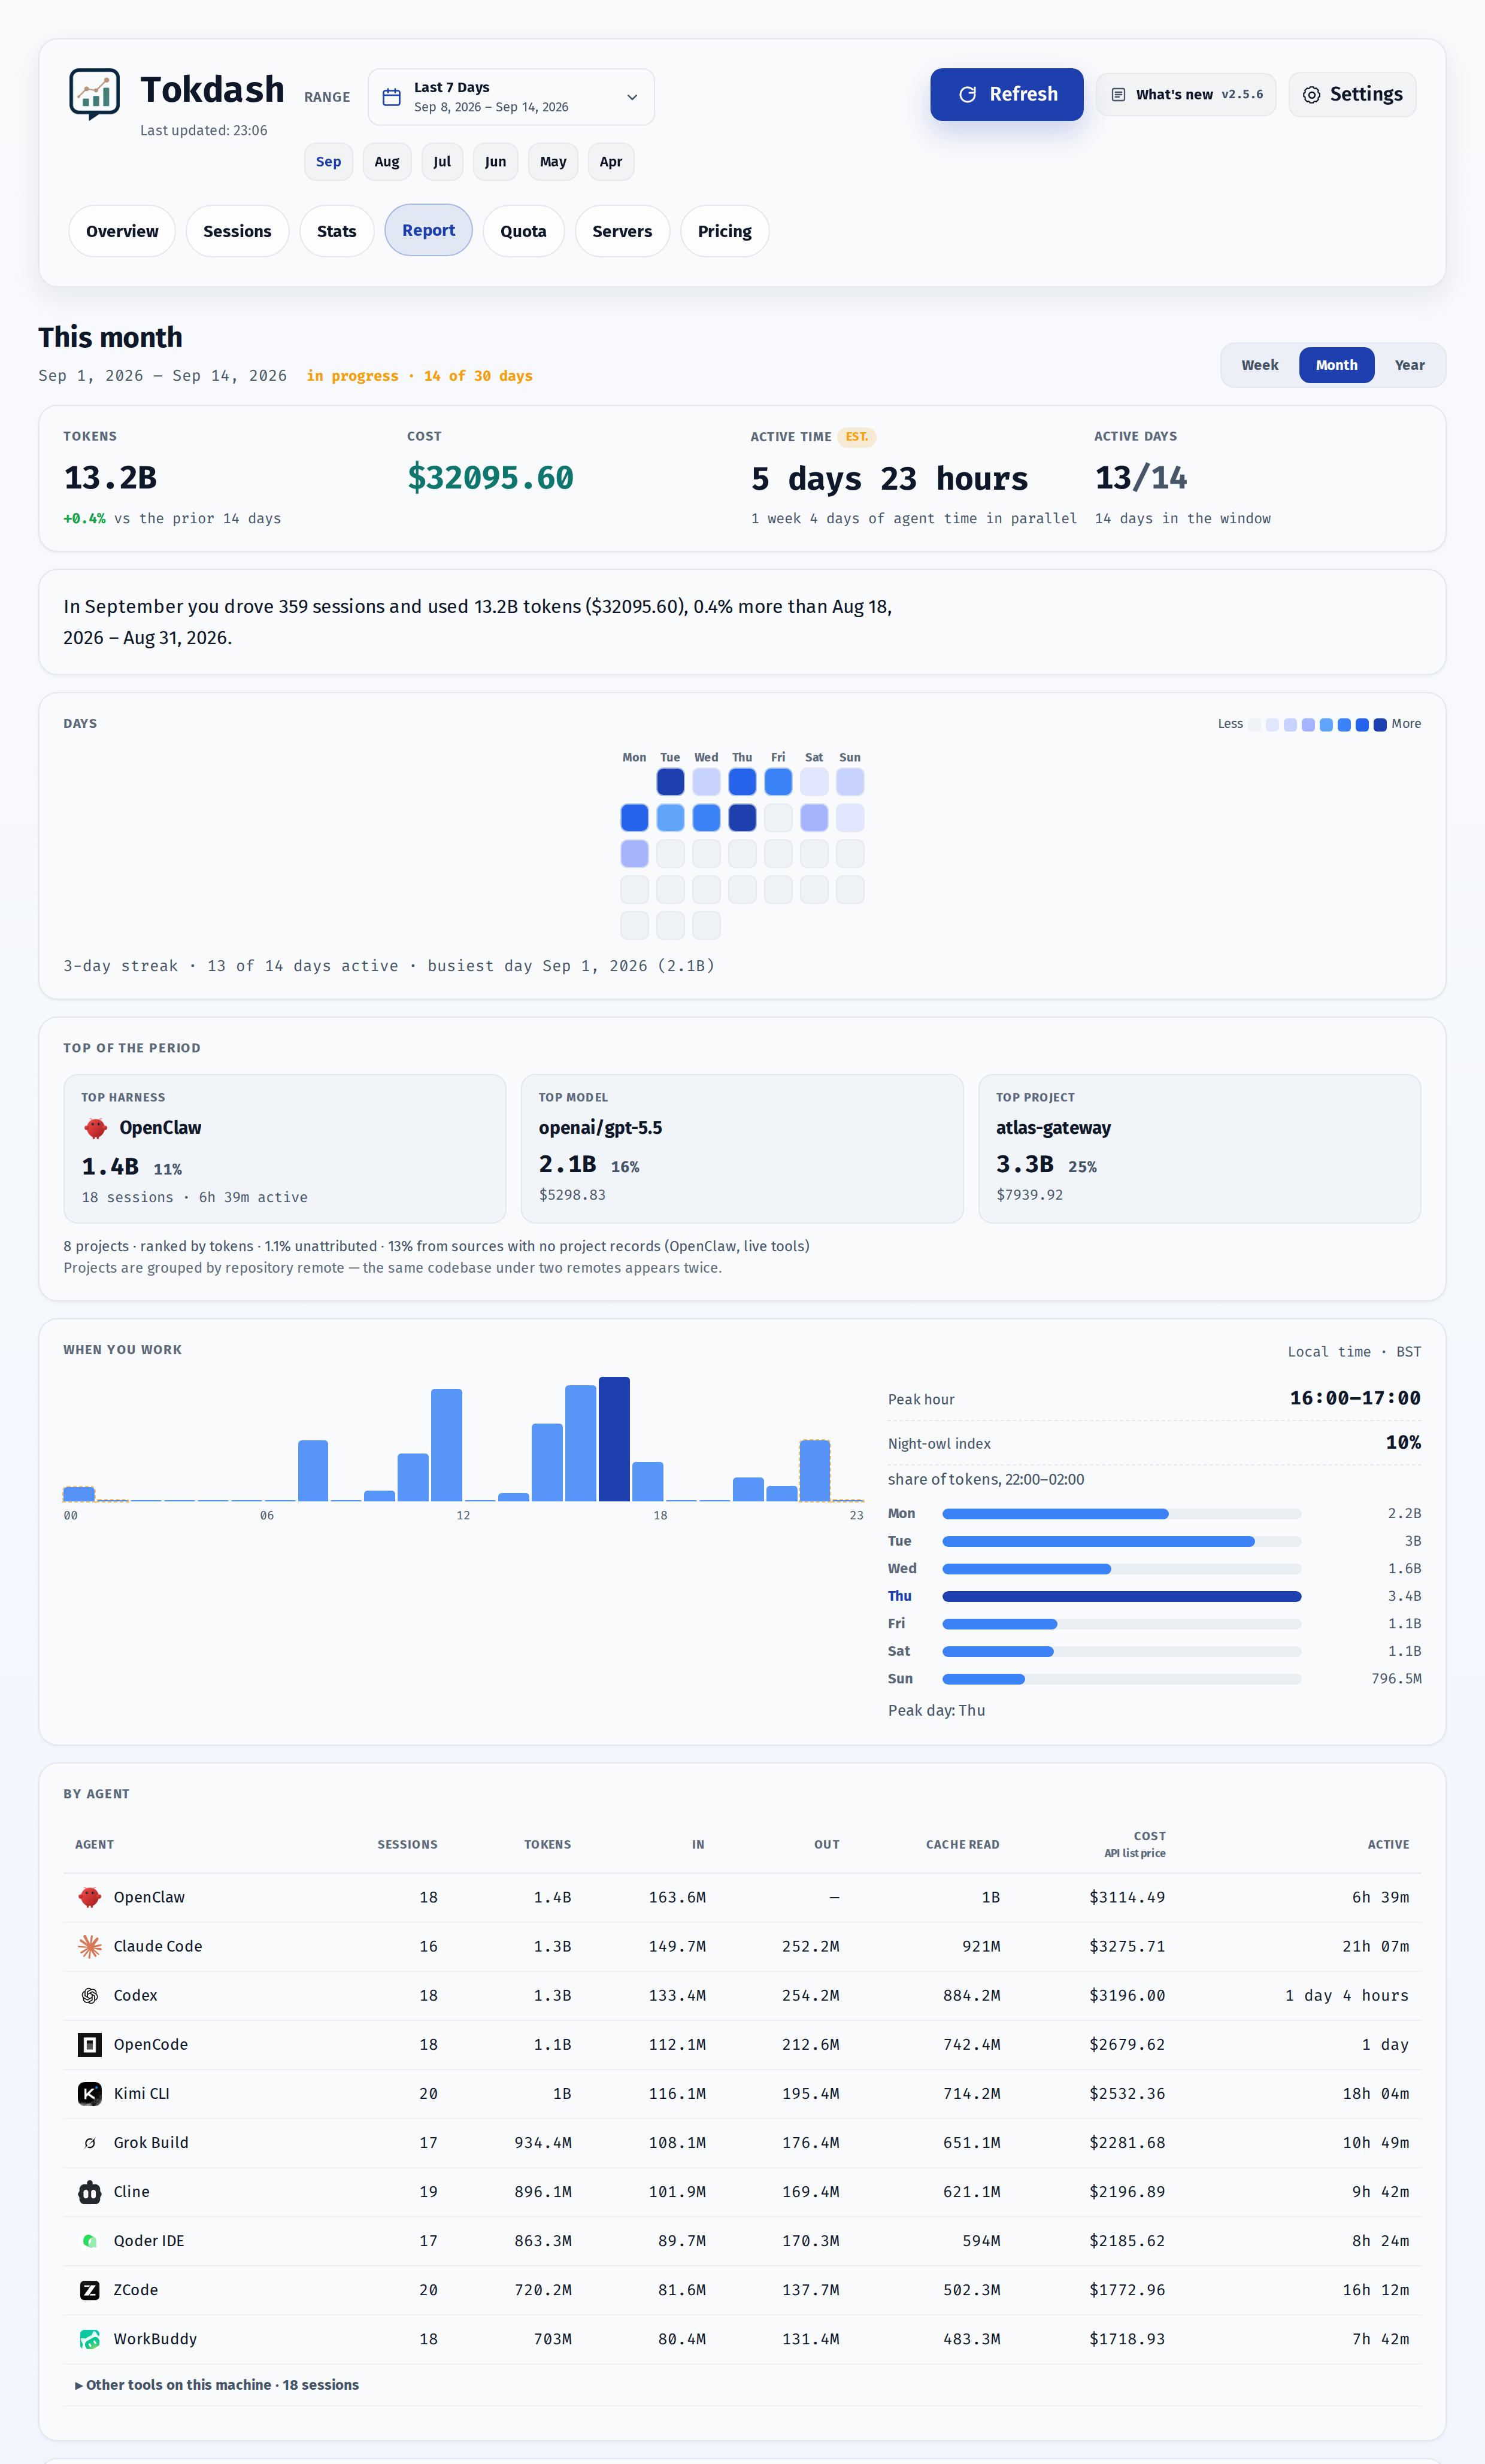Select the Apr month chip
This screenshot has width=1485, height=2464.
click(x=611, y=162)
